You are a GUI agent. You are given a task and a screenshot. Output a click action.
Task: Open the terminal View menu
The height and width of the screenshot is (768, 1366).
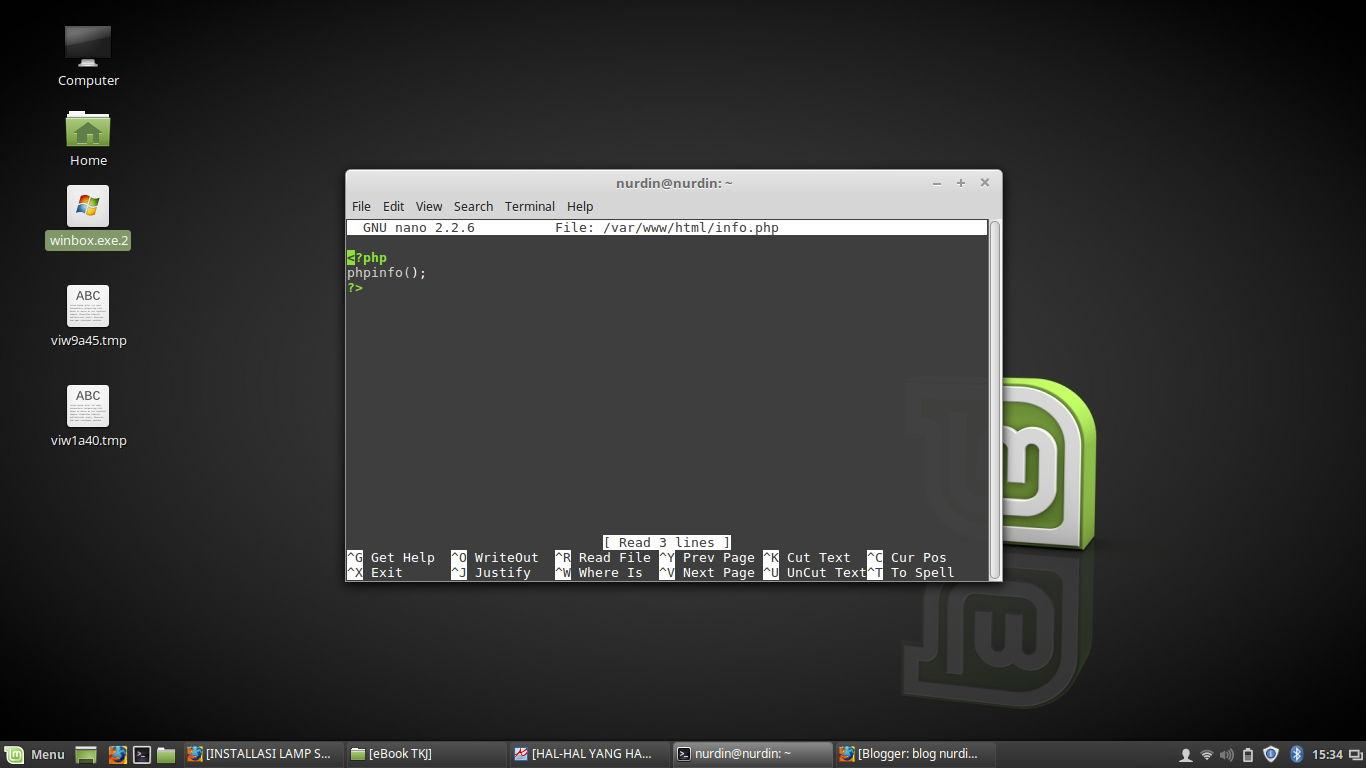[x=429, y=206]
